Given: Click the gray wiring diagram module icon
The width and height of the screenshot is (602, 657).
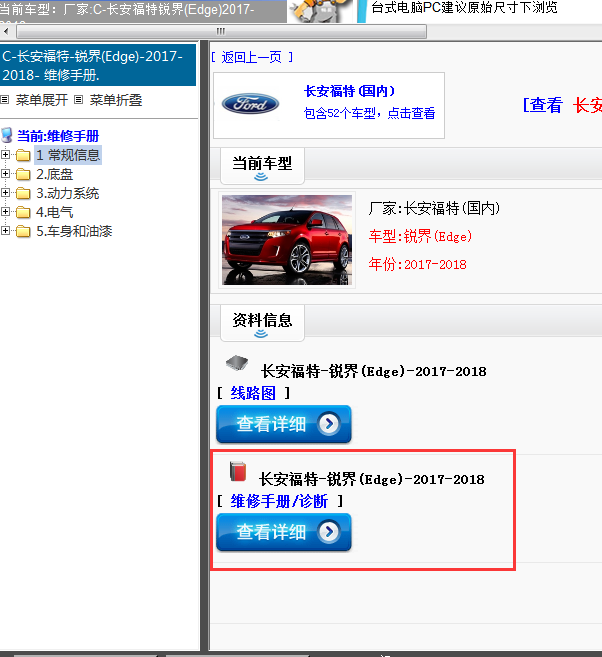Looking at the screenshot, I should click(x=237, y=363).
